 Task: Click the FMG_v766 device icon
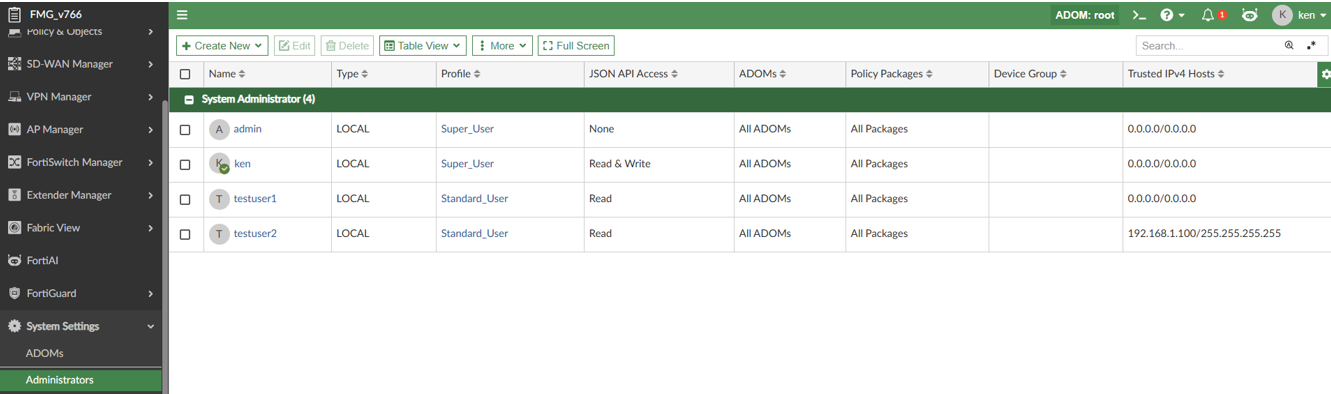click(14, 15)
